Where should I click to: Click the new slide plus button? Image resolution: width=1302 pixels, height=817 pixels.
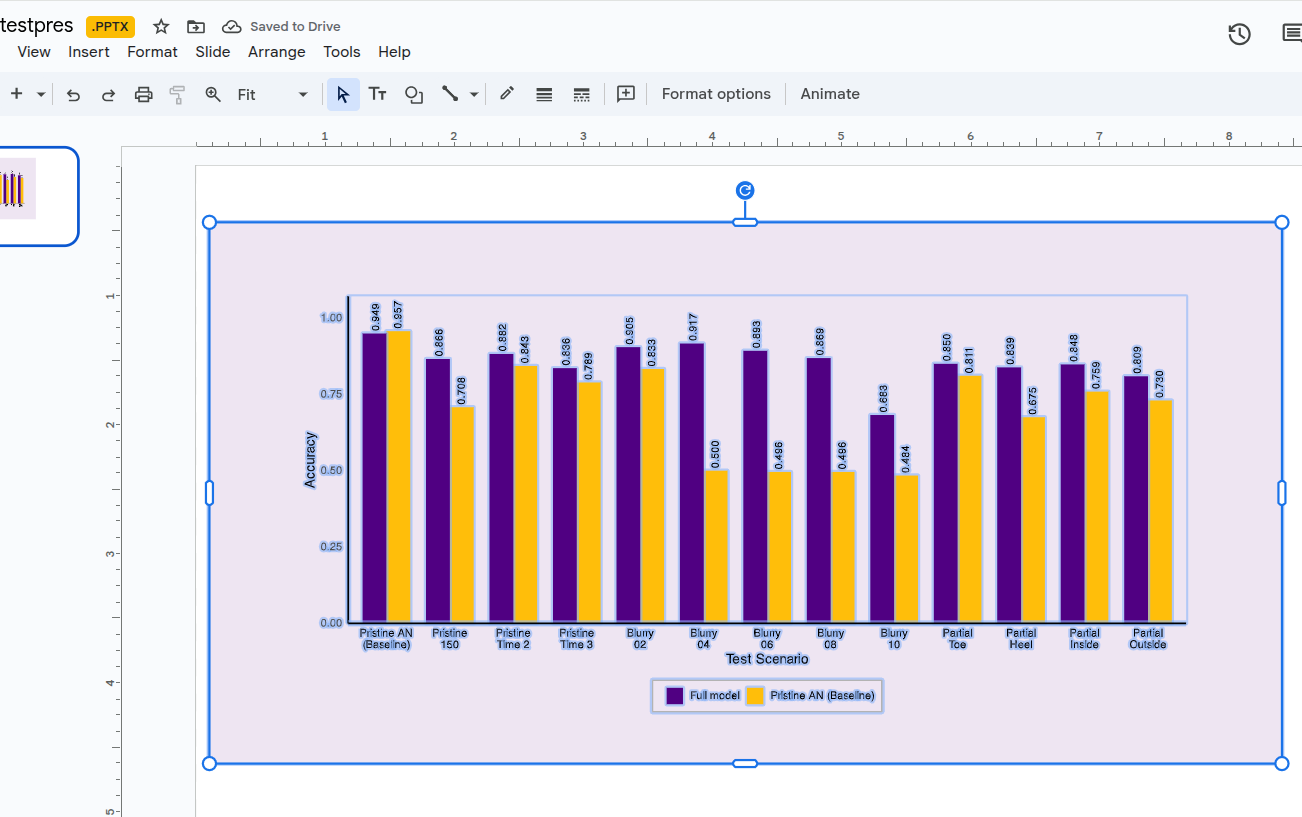pos(16,94)
